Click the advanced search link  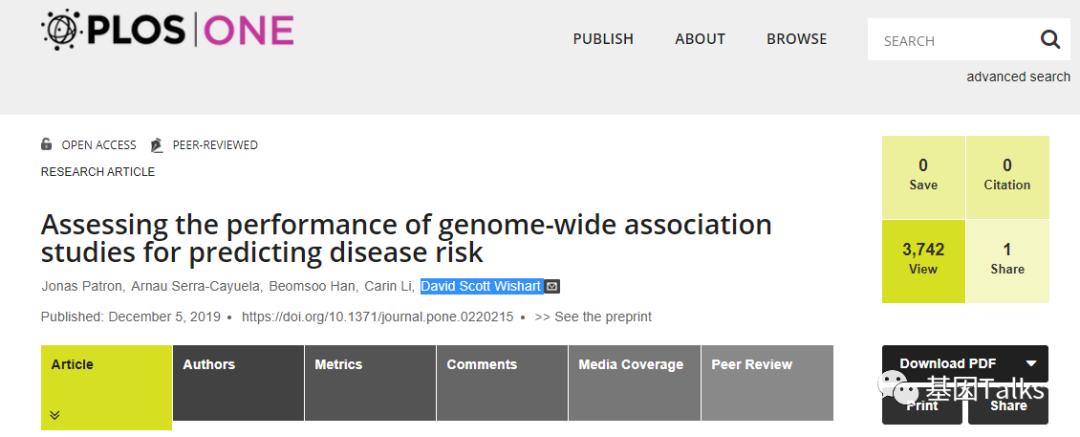pyautogui.click(x=1018, y=77)
